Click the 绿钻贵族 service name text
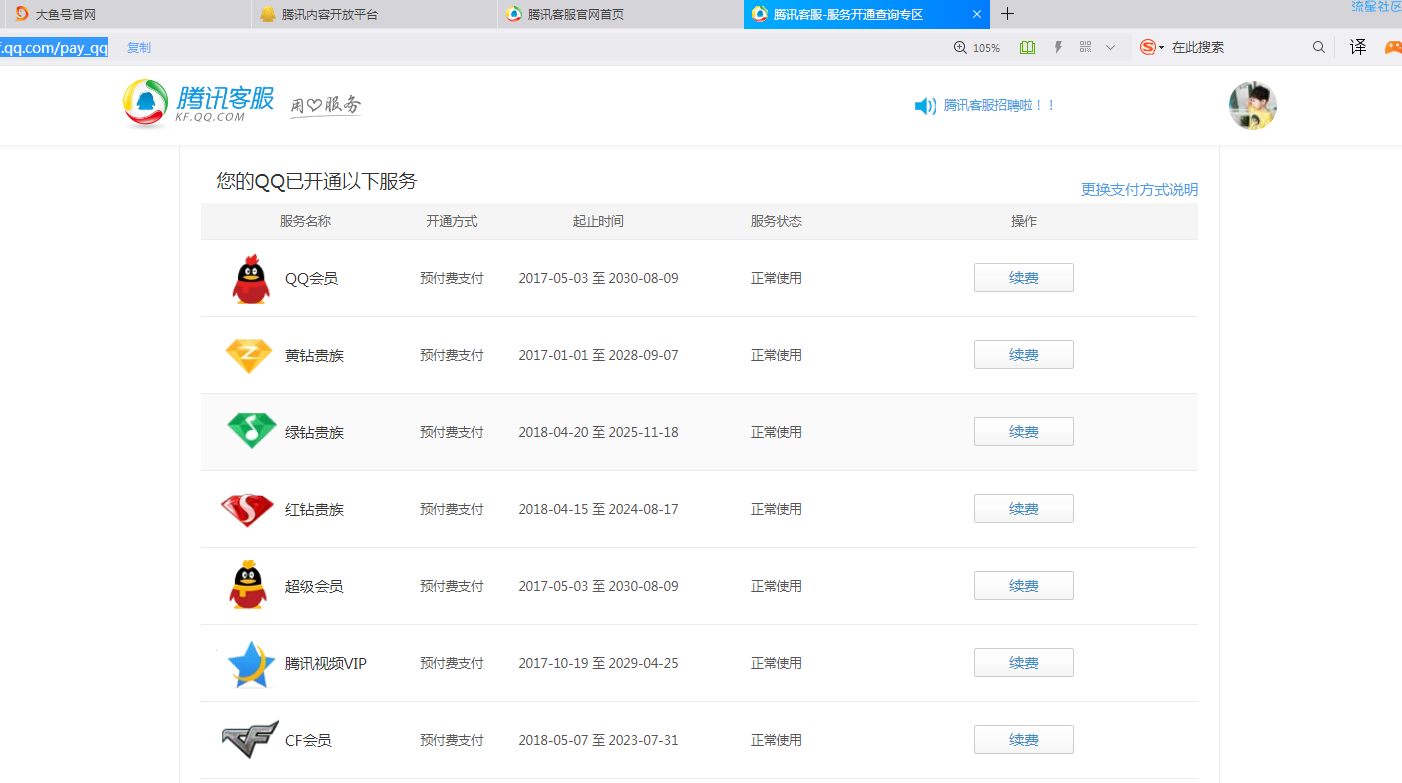This screenshot has width=1402, height=783. (314, 432)
